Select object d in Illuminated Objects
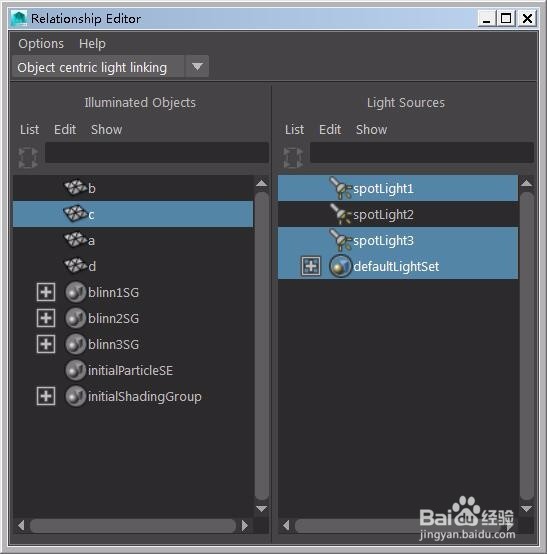Screen dimensions: 547x554 pos(133,266)
